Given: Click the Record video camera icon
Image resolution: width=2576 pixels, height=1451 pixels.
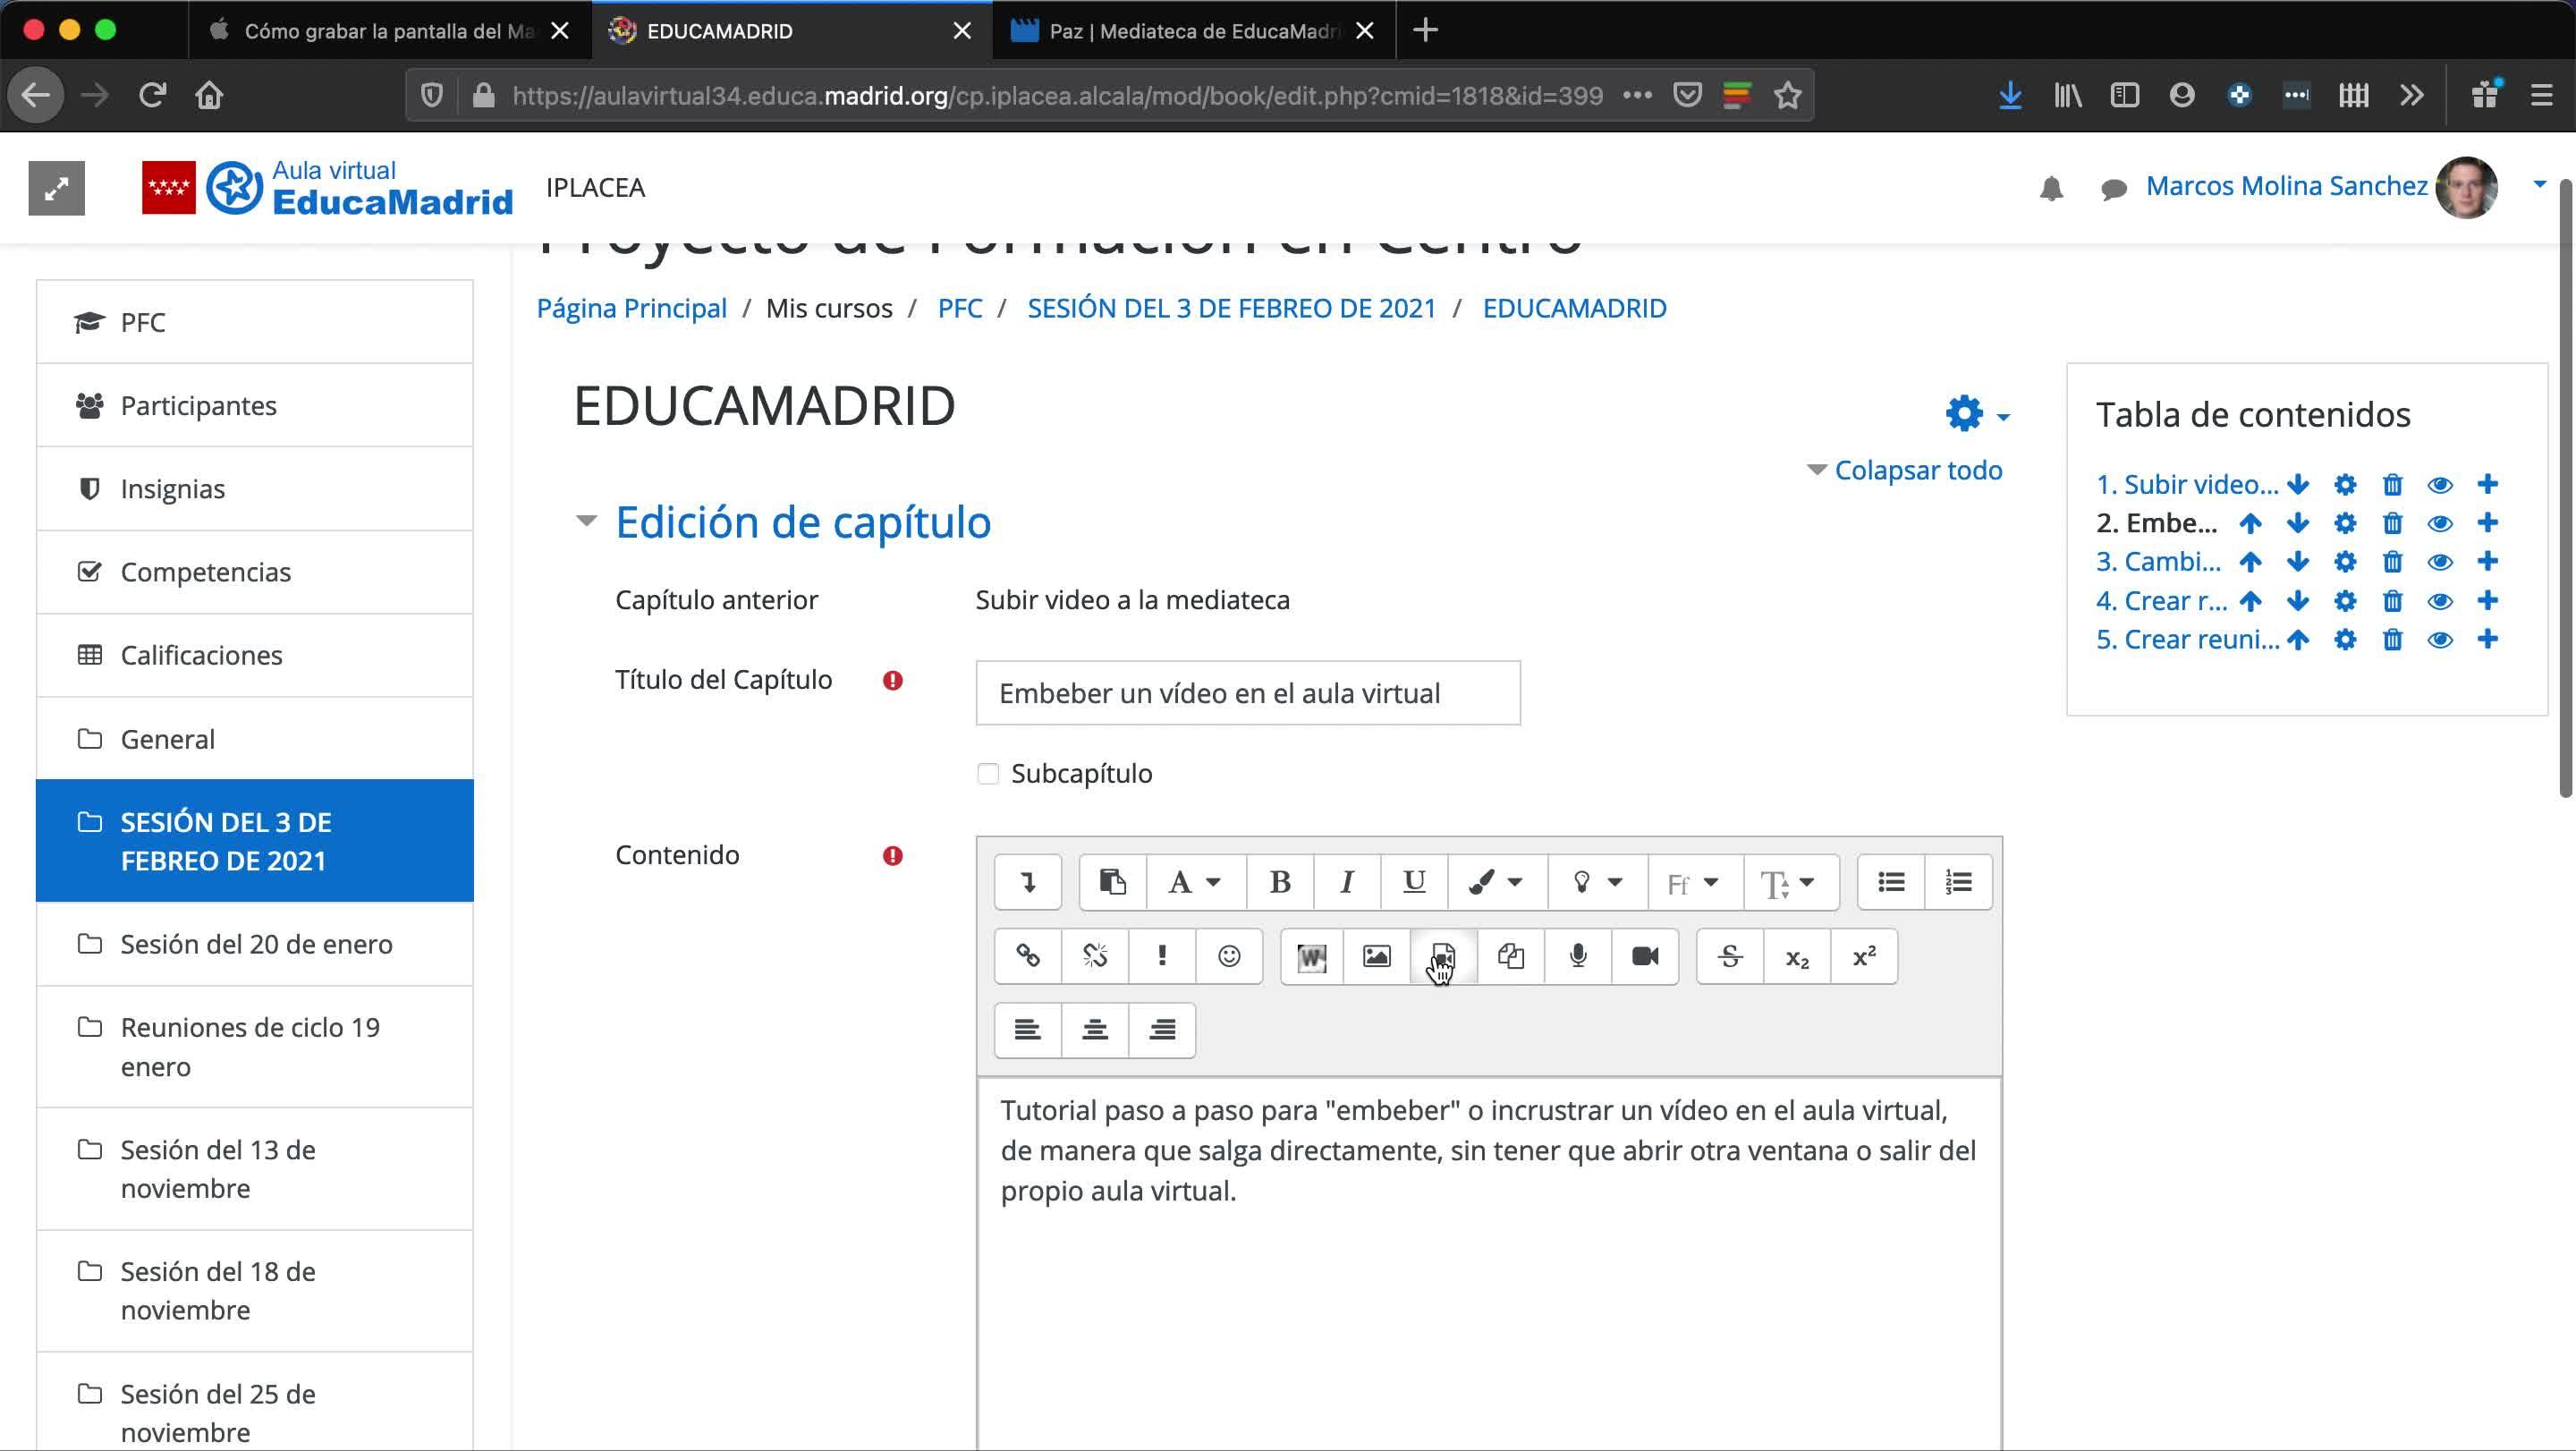Looking at the screenshot, I should (1644, 956).
